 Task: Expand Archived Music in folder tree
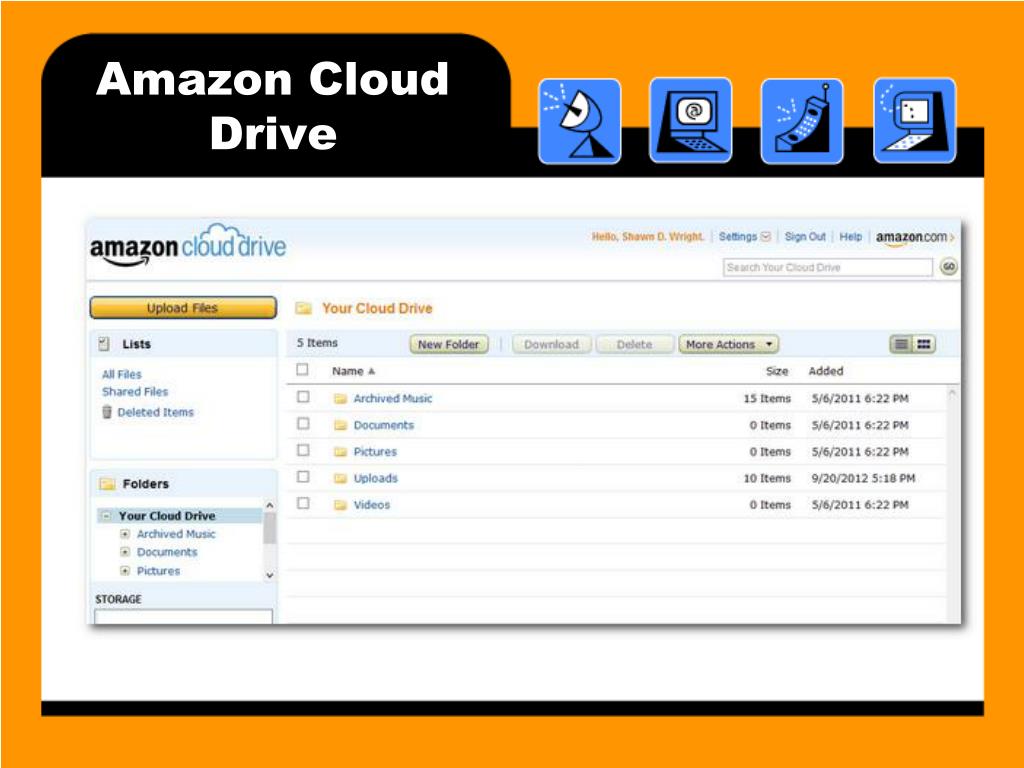[x=125, y=534]
